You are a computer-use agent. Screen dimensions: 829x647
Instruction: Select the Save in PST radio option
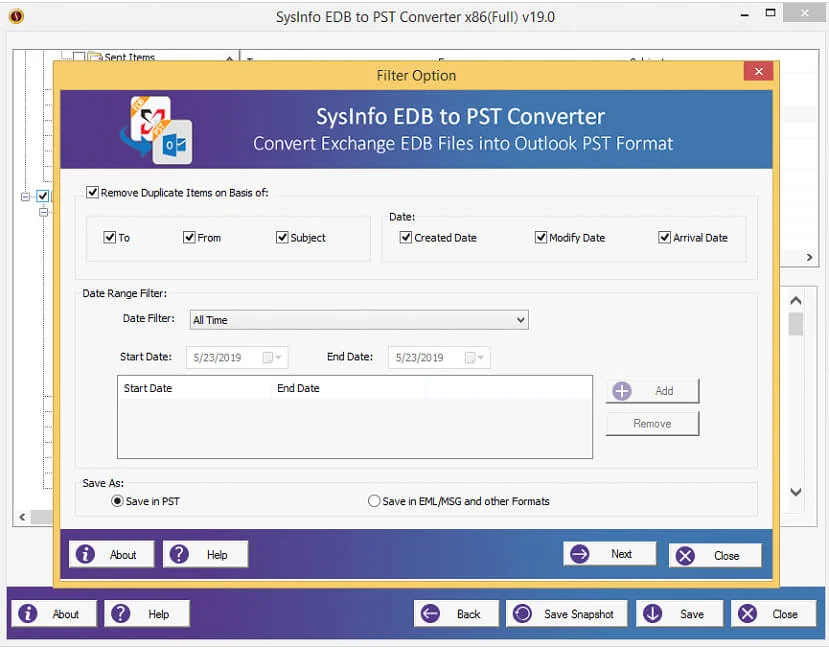[117, 501]
